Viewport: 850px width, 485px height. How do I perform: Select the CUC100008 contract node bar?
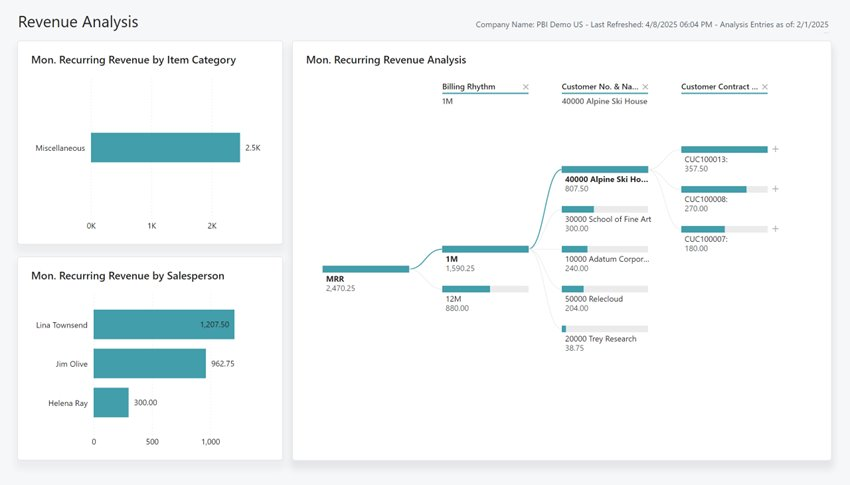(x=724, y=189)
